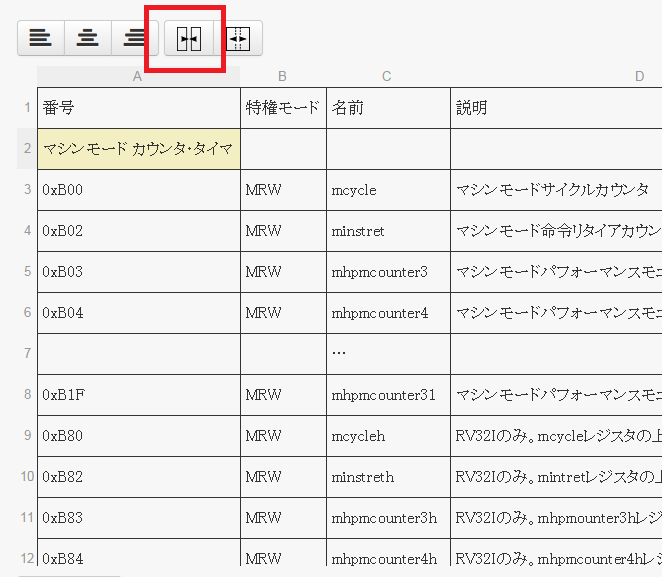Click the mhpmcounter4 name cell
The width and height of the screenshot is (662, 577).
[x=388, y=312]
